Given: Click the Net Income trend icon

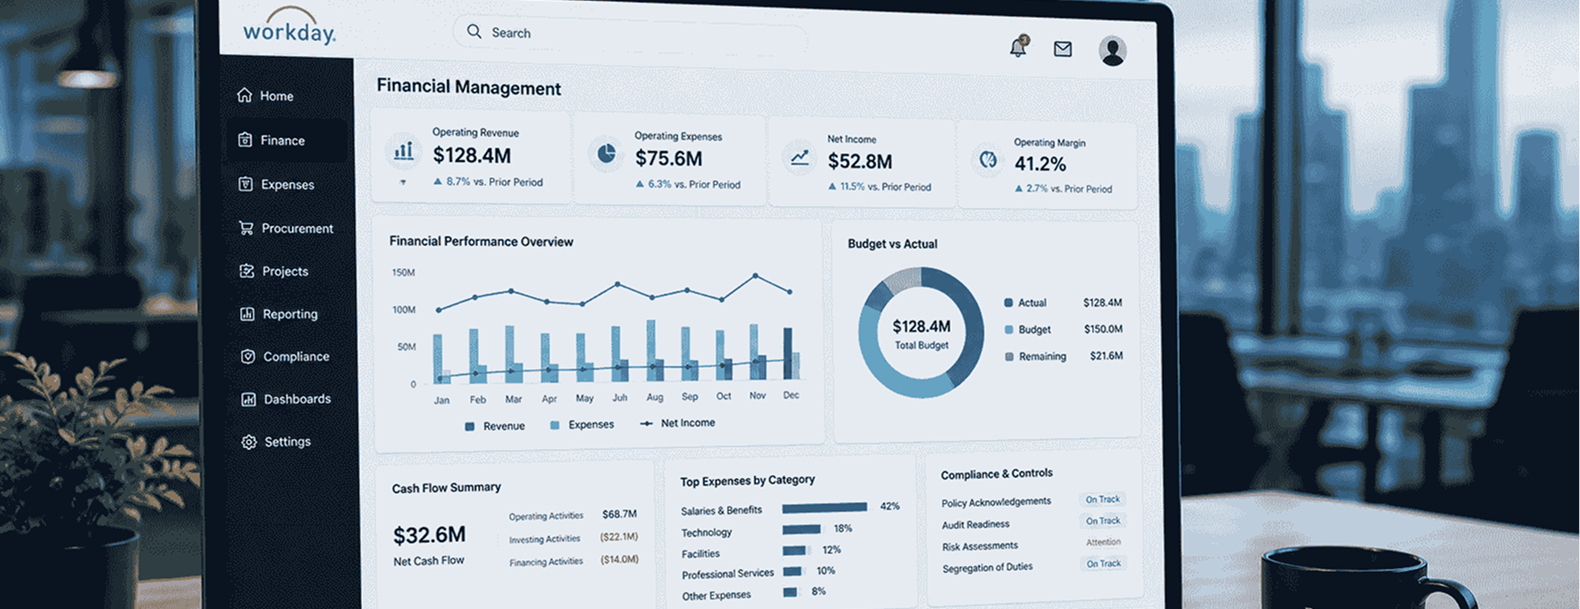Looking at the screenshot, I should pos(799,158).
